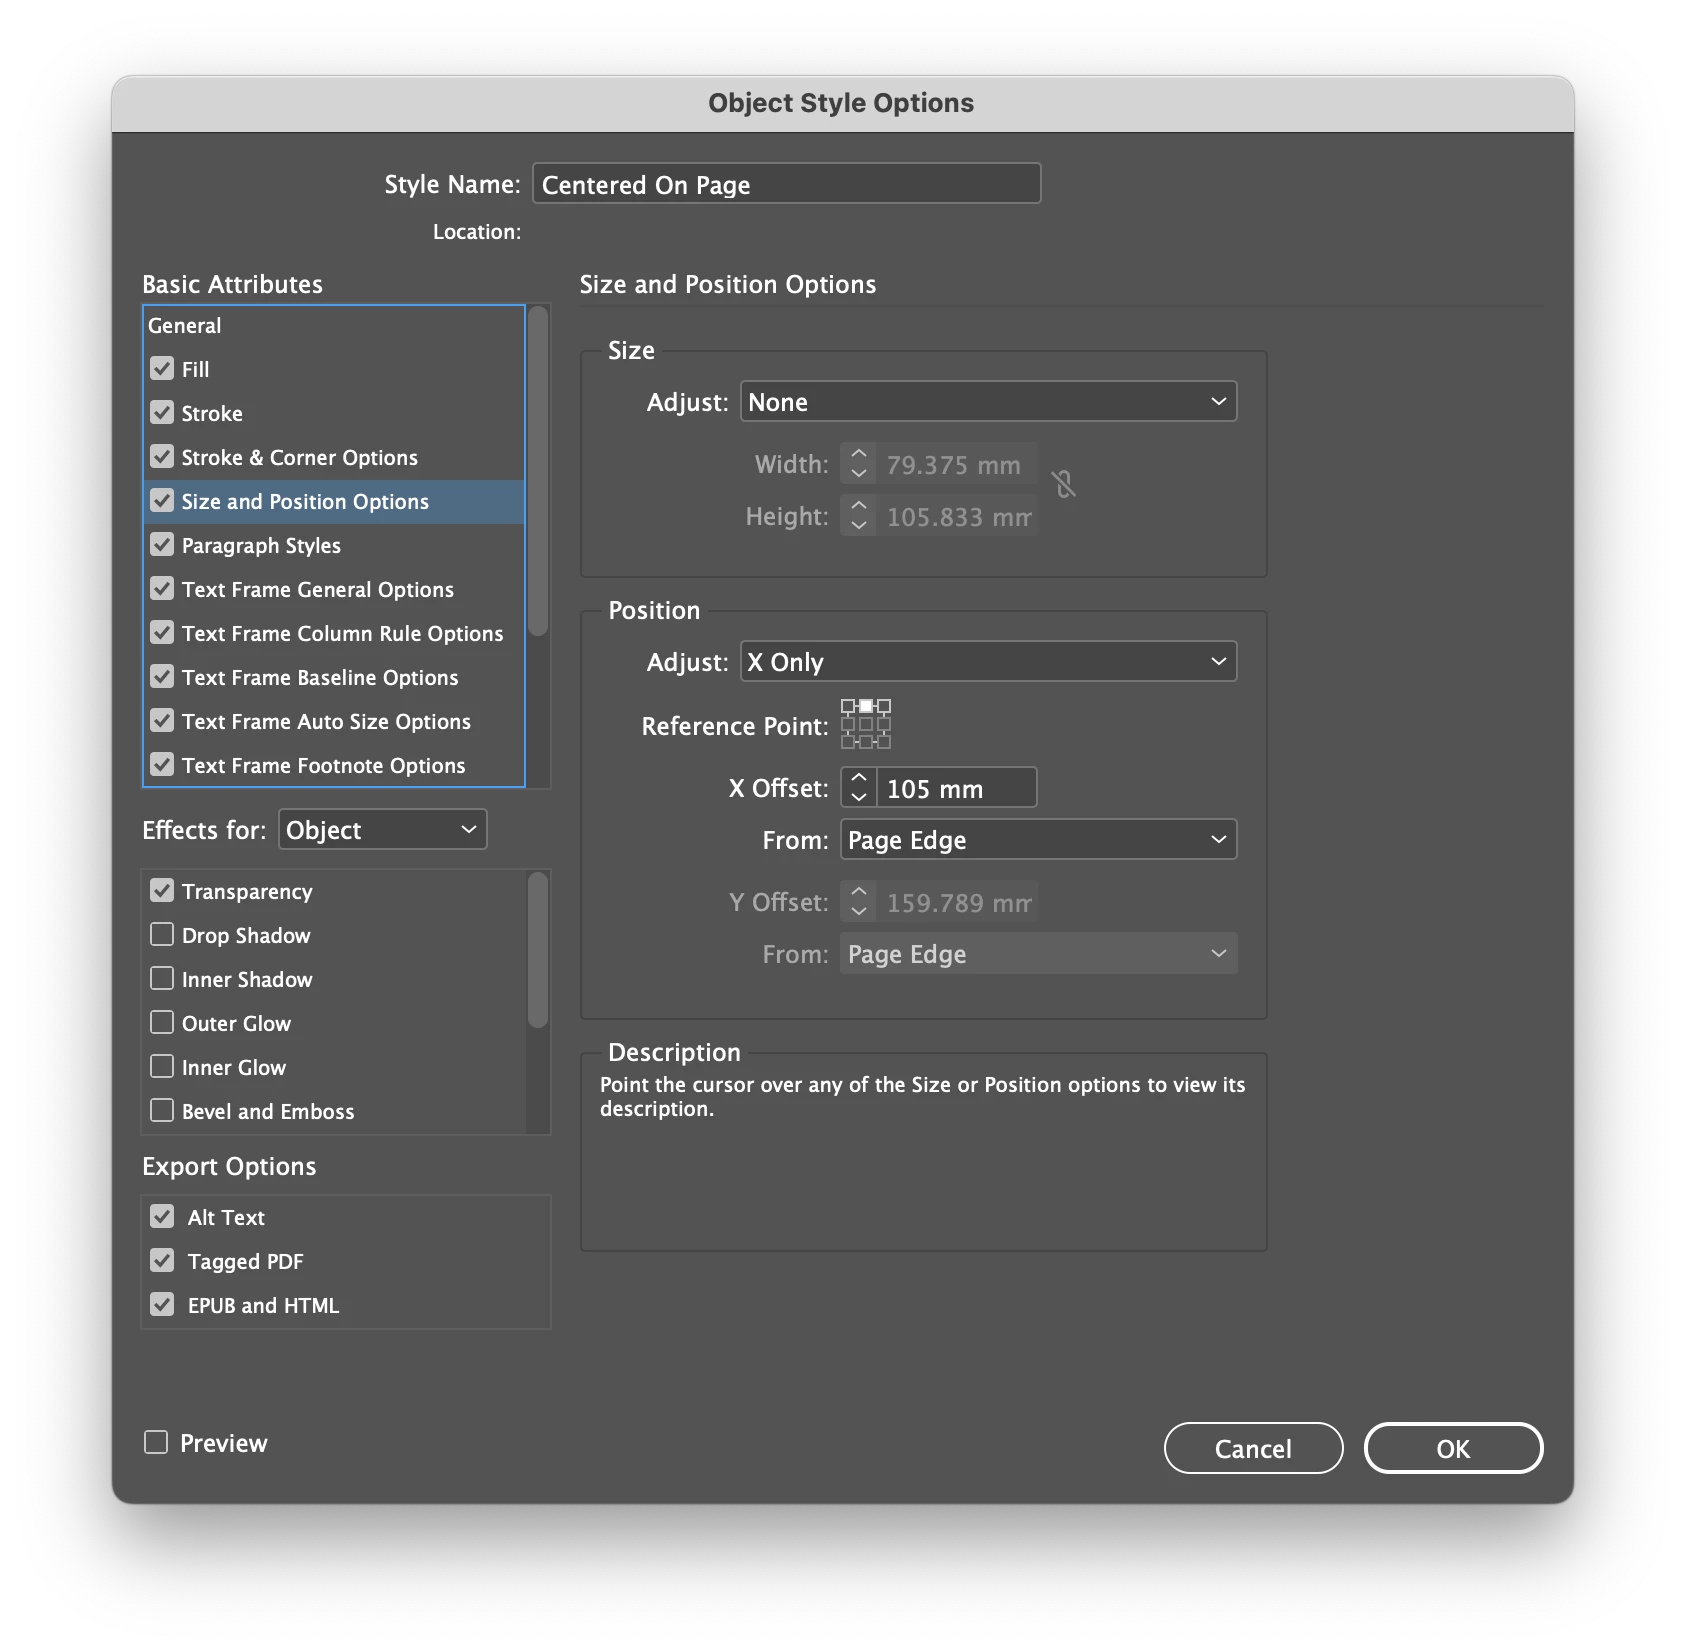Image resolution: width=1686 pixels, height=1652 pixels.
Task: Click the Height stepper arrows
Action: (859, 516)
